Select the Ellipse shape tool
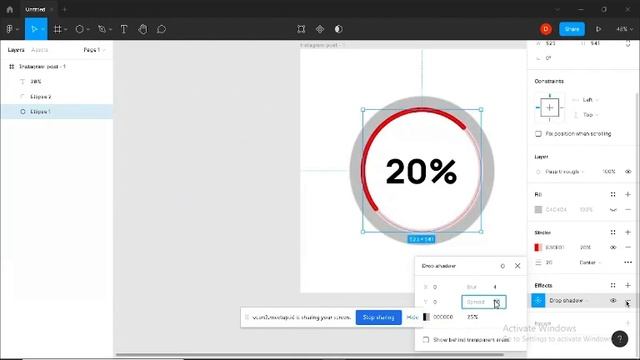The height and width of the screenshot is (360, 640). pos(80,29)
